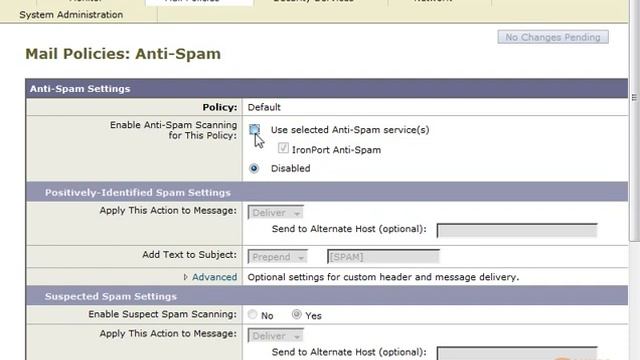The image size is (640, 360).
Task: Select the Disabled radio option
Action: [254, 168]
